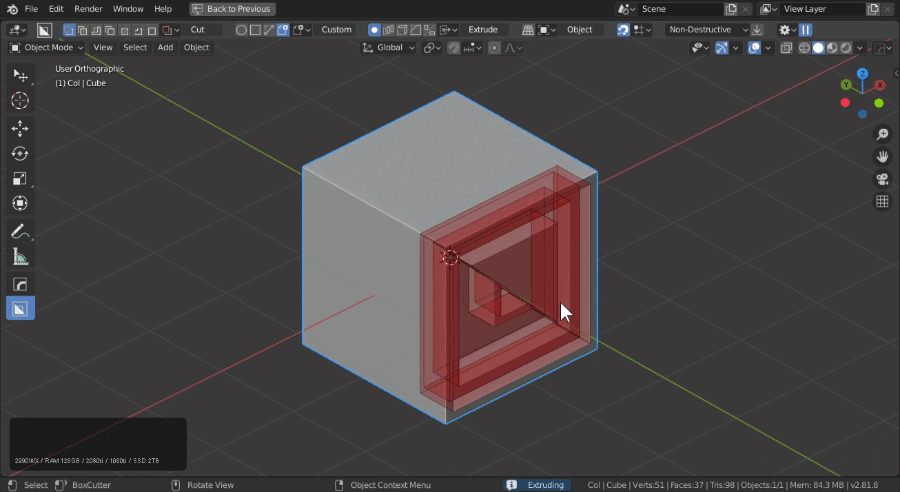Viewport: 900px width, 492px height.
Task: Select the Annotate pencil tool
Action: coord(20,231)
